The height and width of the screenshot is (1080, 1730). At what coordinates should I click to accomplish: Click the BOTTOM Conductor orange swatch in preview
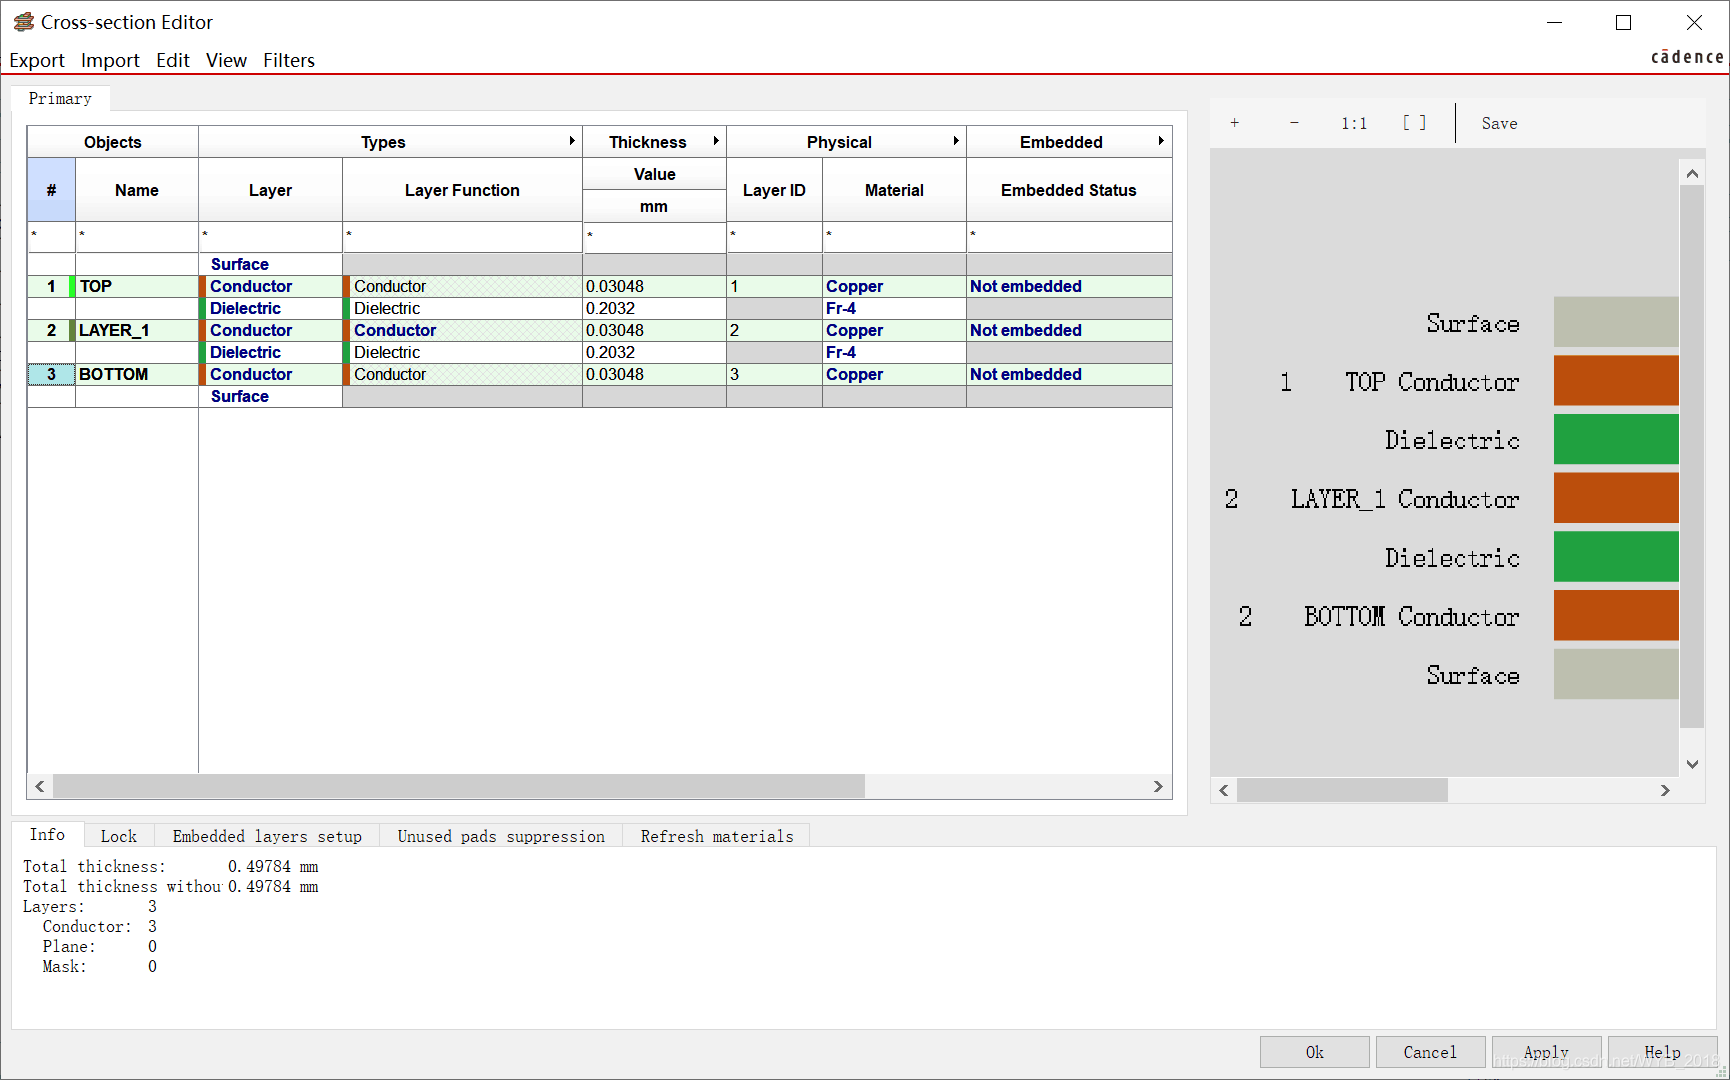point(1616,615)
